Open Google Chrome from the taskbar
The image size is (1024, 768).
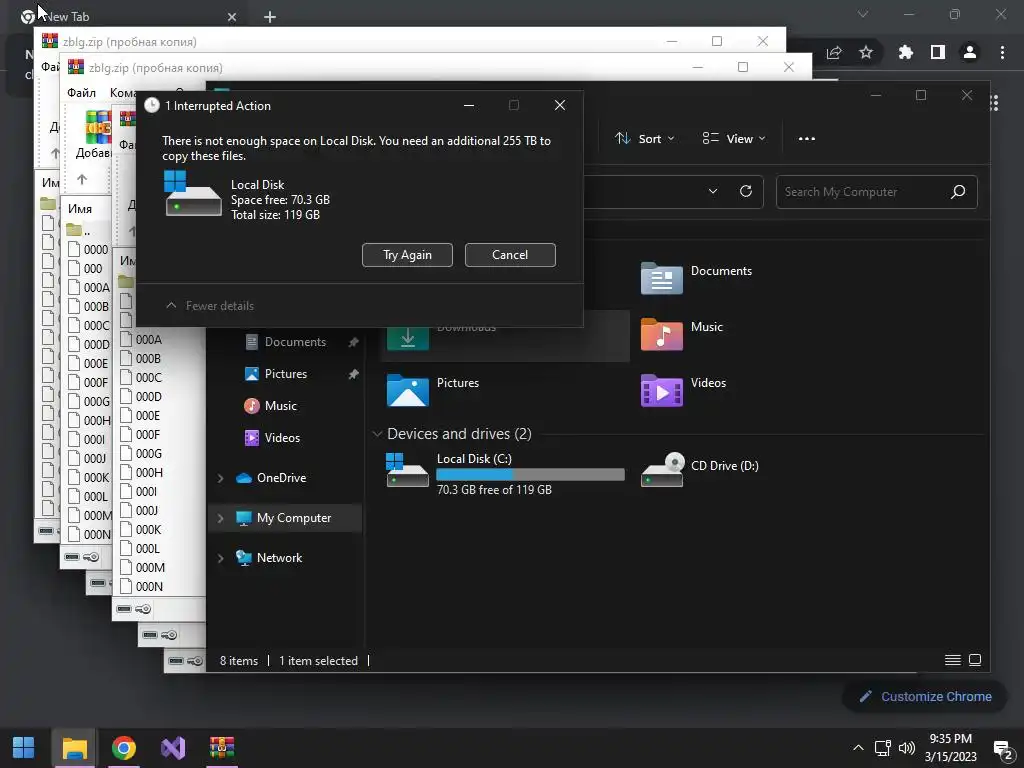123,748
